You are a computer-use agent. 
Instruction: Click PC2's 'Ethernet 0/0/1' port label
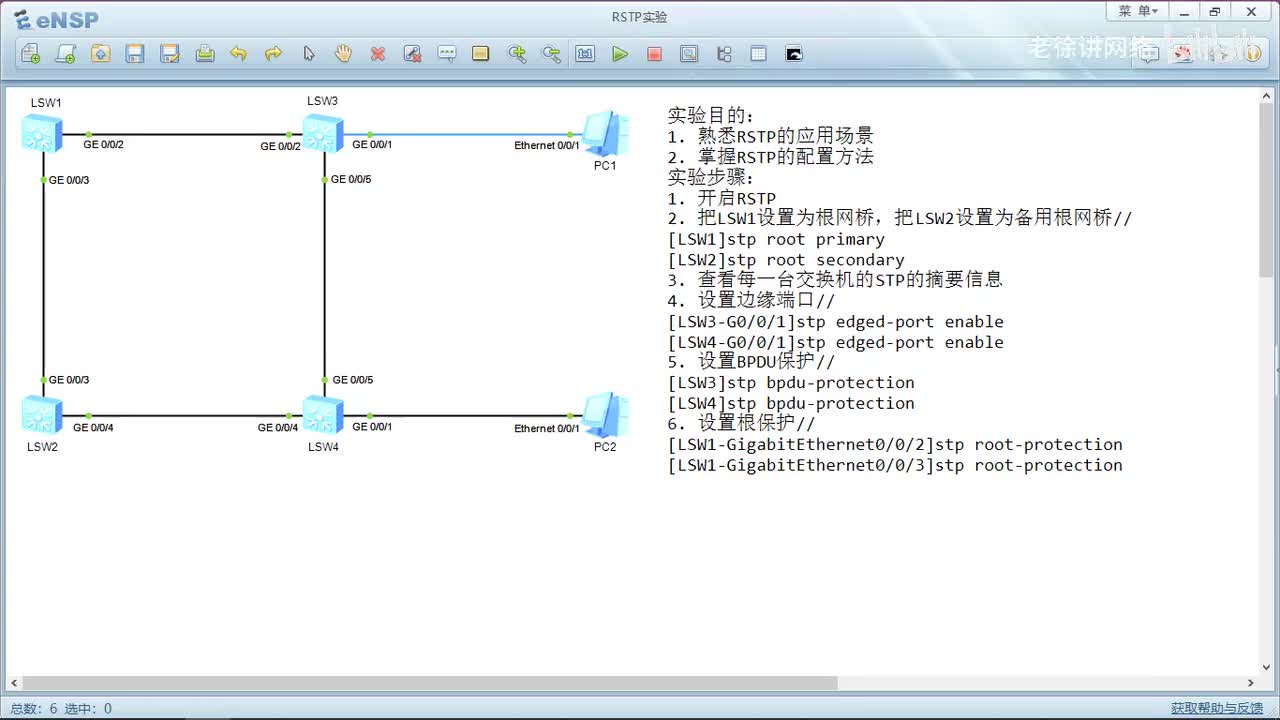tap(547, 429)
